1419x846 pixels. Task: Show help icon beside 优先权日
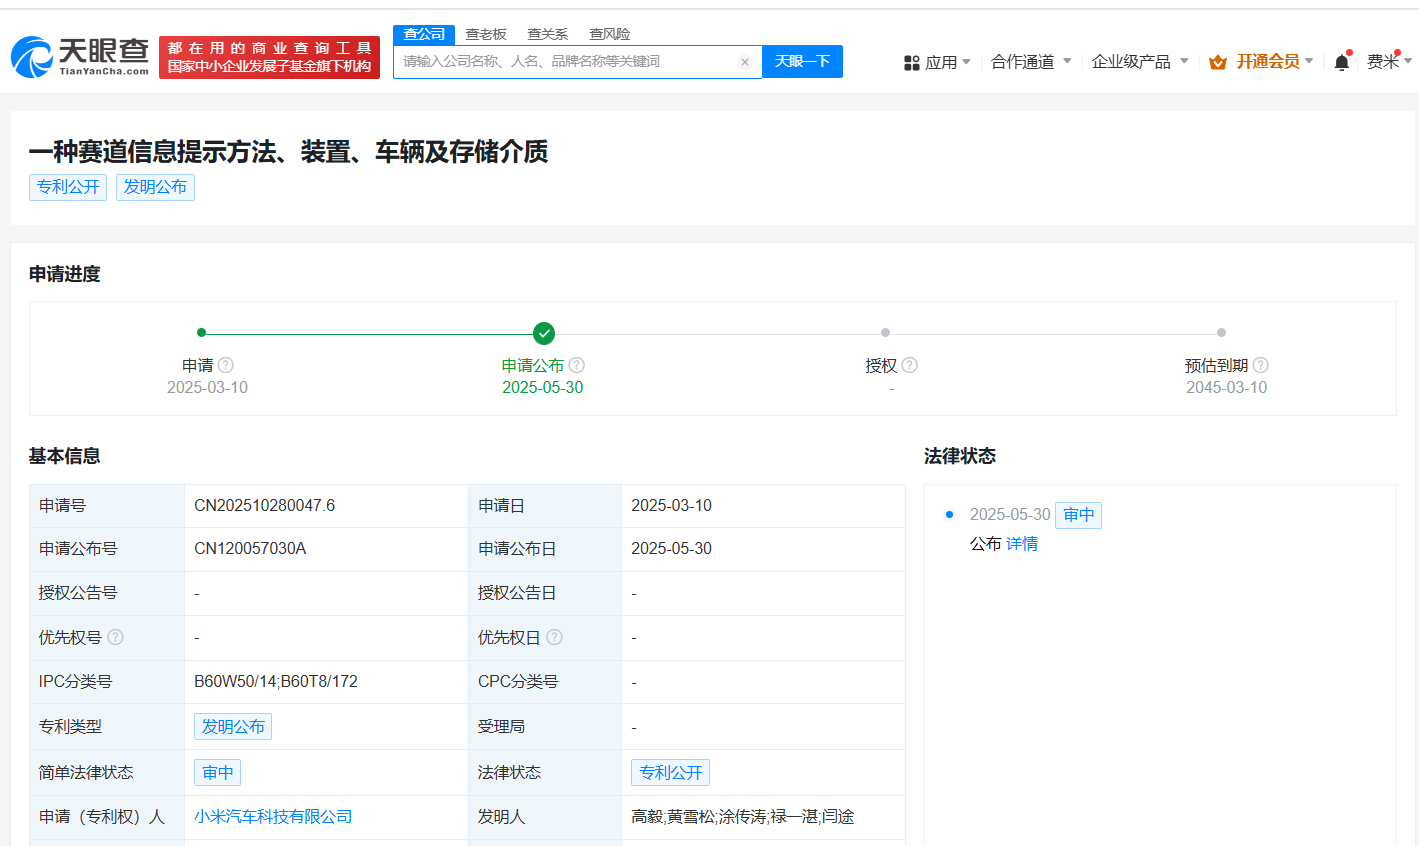point(555,637)
